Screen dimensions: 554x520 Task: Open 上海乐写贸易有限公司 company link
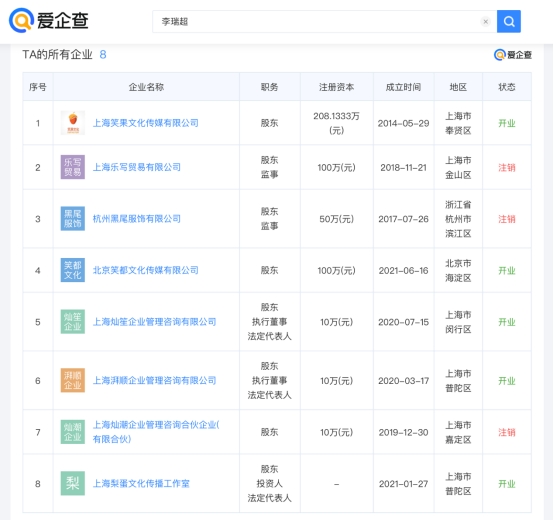(137, 167)
